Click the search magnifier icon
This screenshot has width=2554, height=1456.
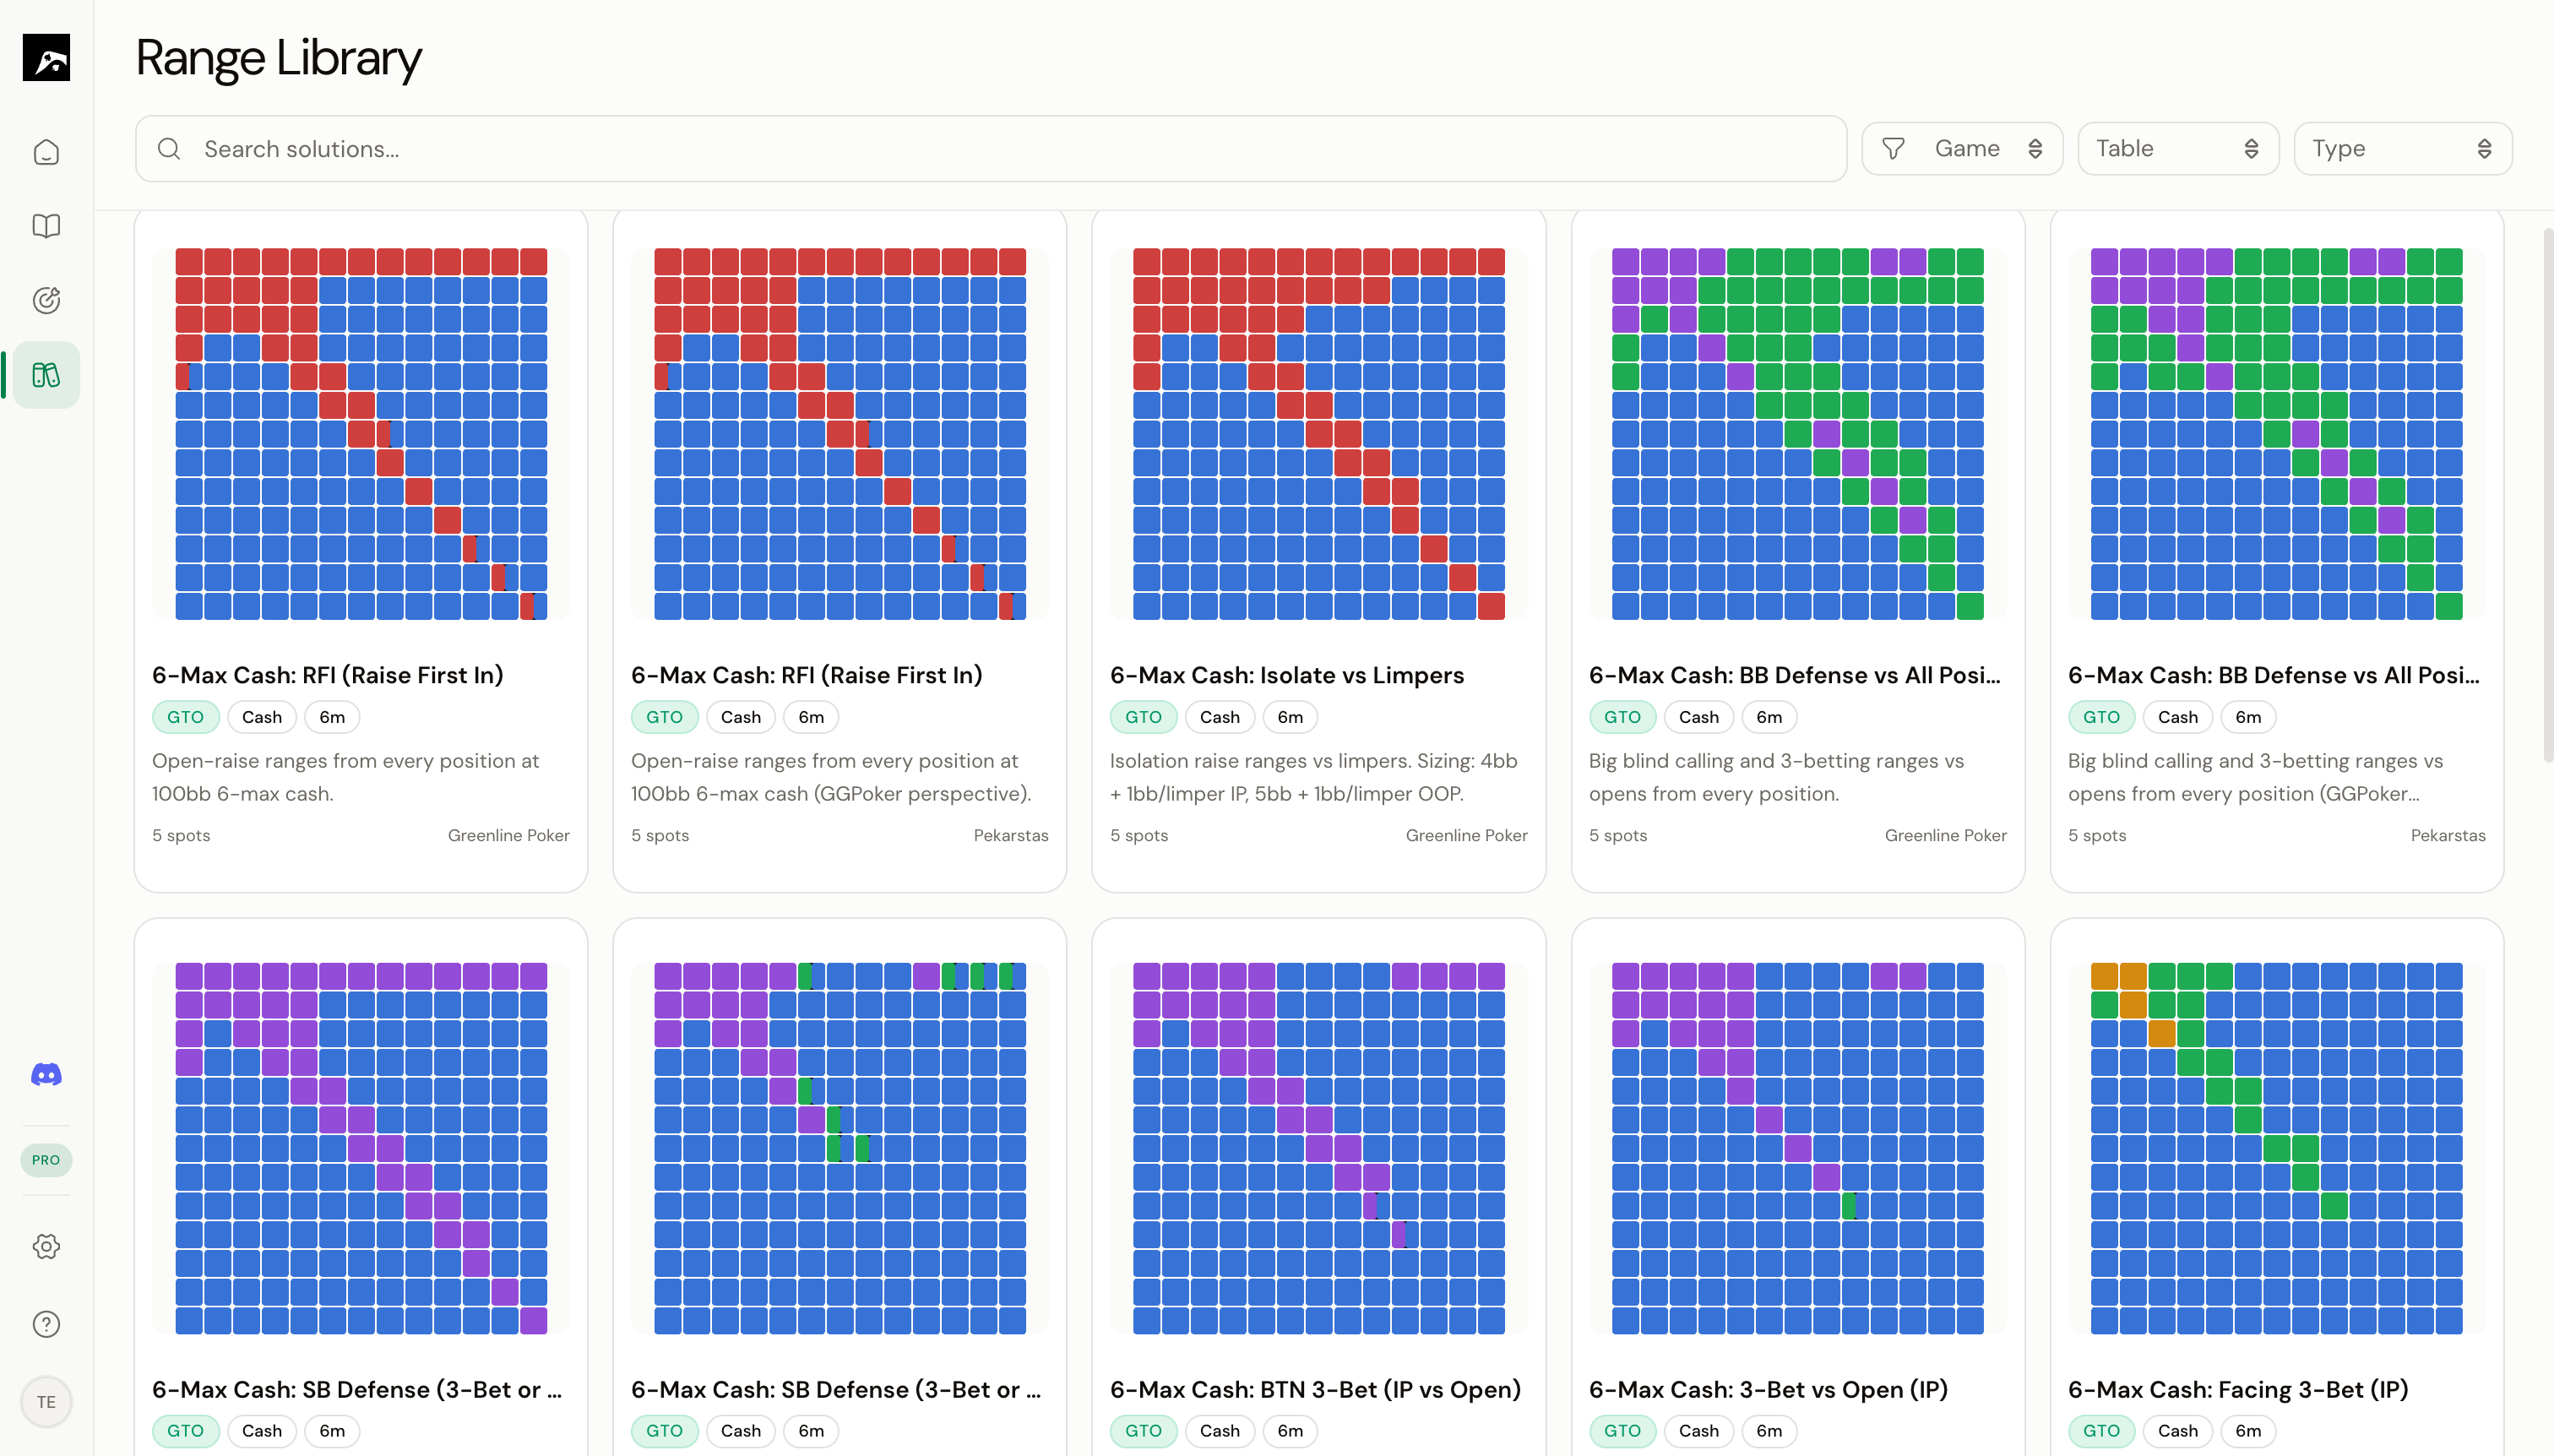168,148
